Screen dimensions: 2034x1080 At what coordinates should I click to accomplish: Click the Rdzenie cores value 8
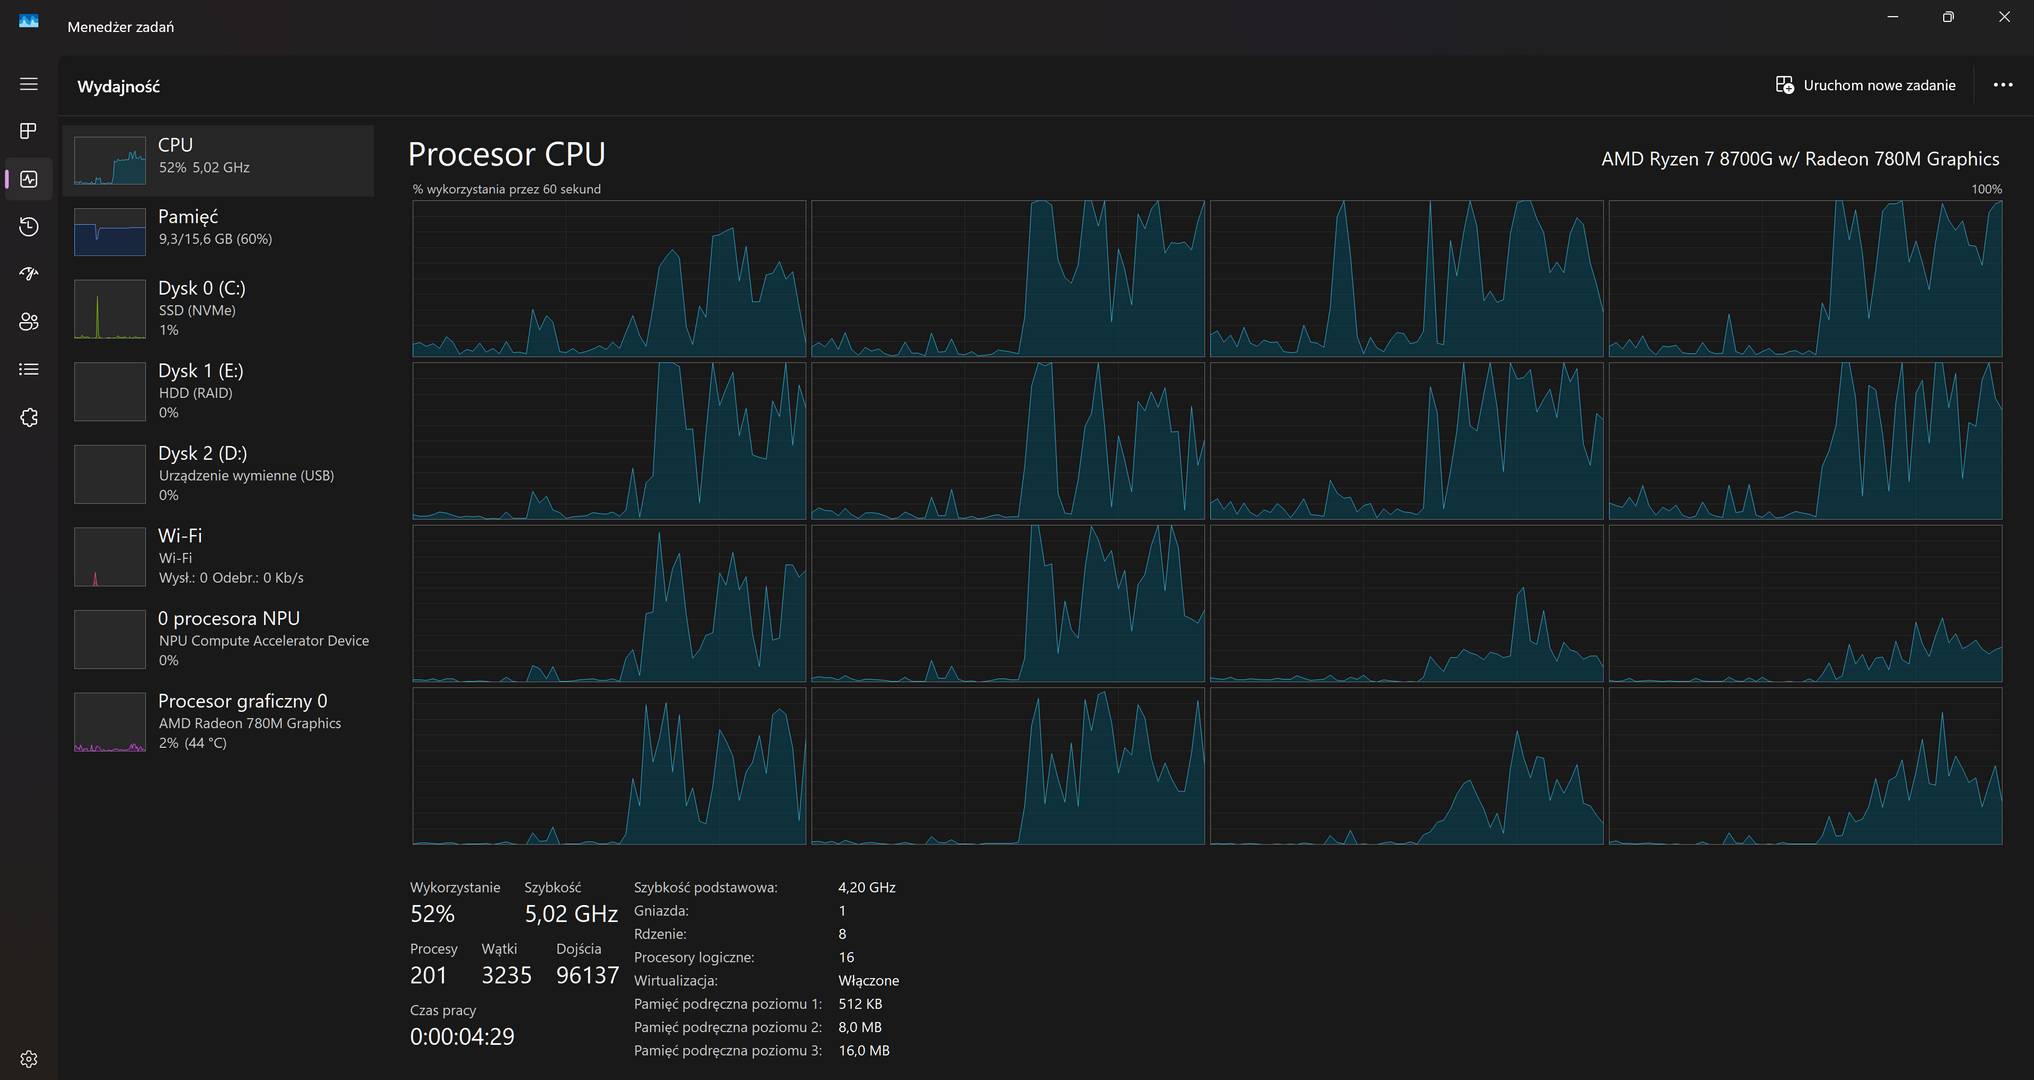(842, 934)
